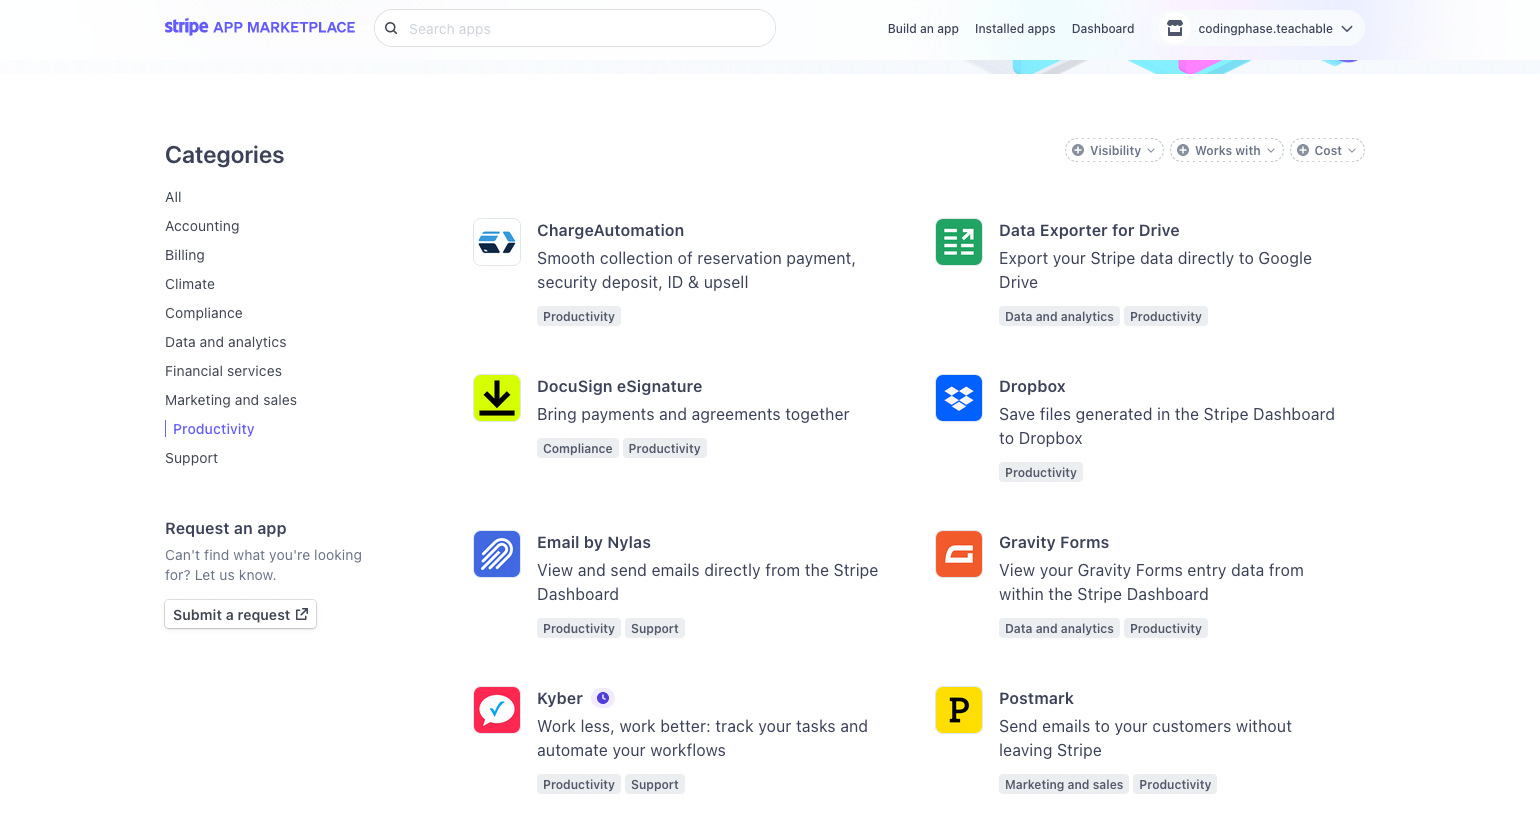This screenshot has height=837, width=1540.
Task: Open the Data Exporter for Drive icon
Action: (x=959, y=242)
